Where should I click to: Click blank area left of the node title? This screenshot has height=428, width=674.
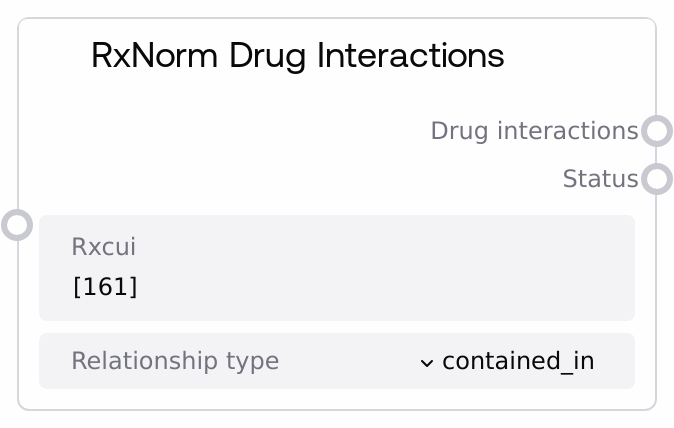[x=55, y=56]
